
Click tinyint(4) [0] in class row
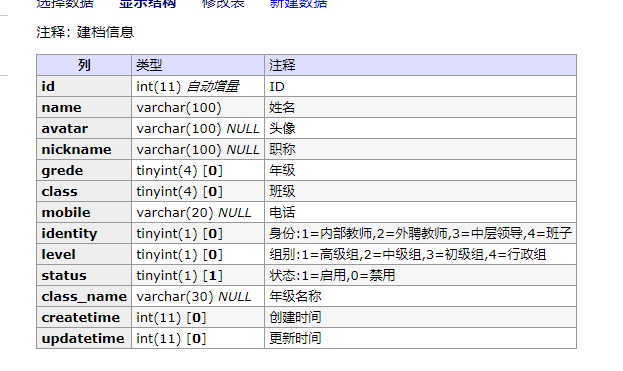tap(198, 191)
